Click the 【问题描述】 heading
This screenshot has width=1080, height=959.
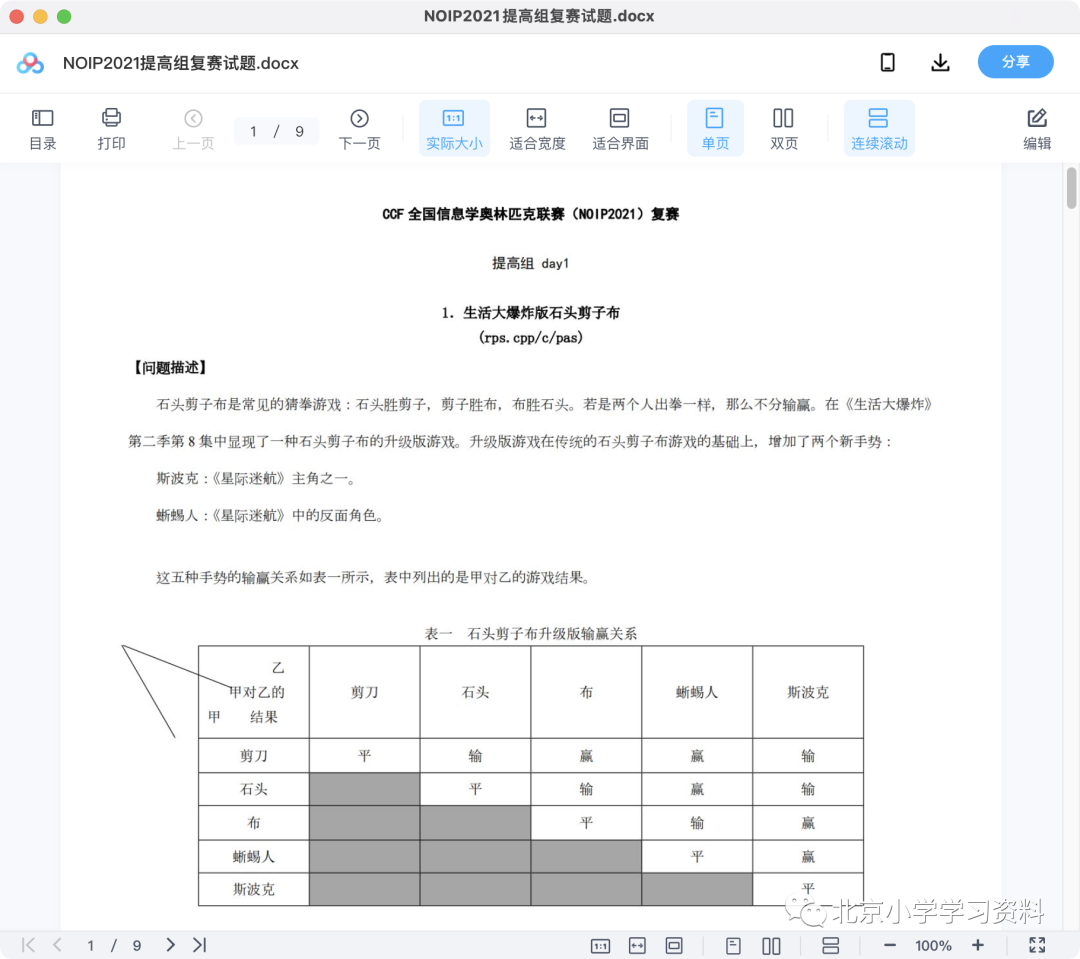[x=169, y=367]
